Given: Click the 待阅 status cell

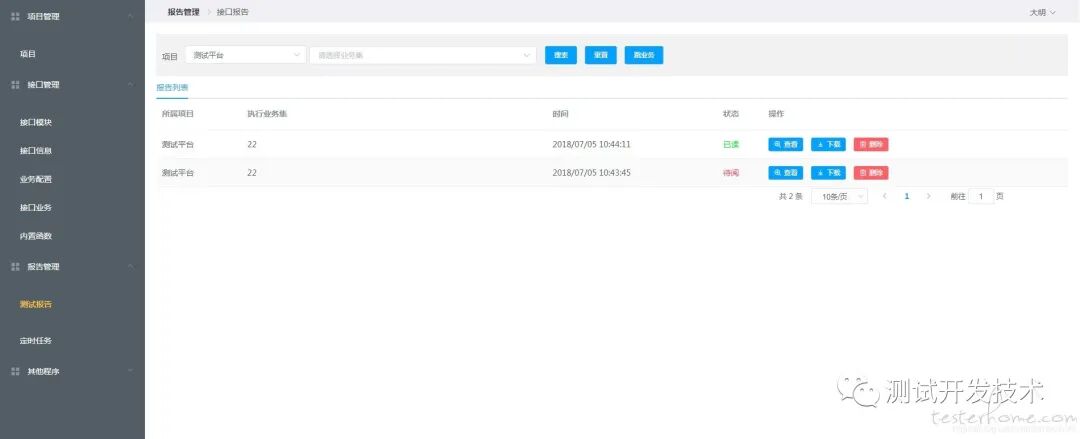Looking at the screenshot, I should (731, 173).
